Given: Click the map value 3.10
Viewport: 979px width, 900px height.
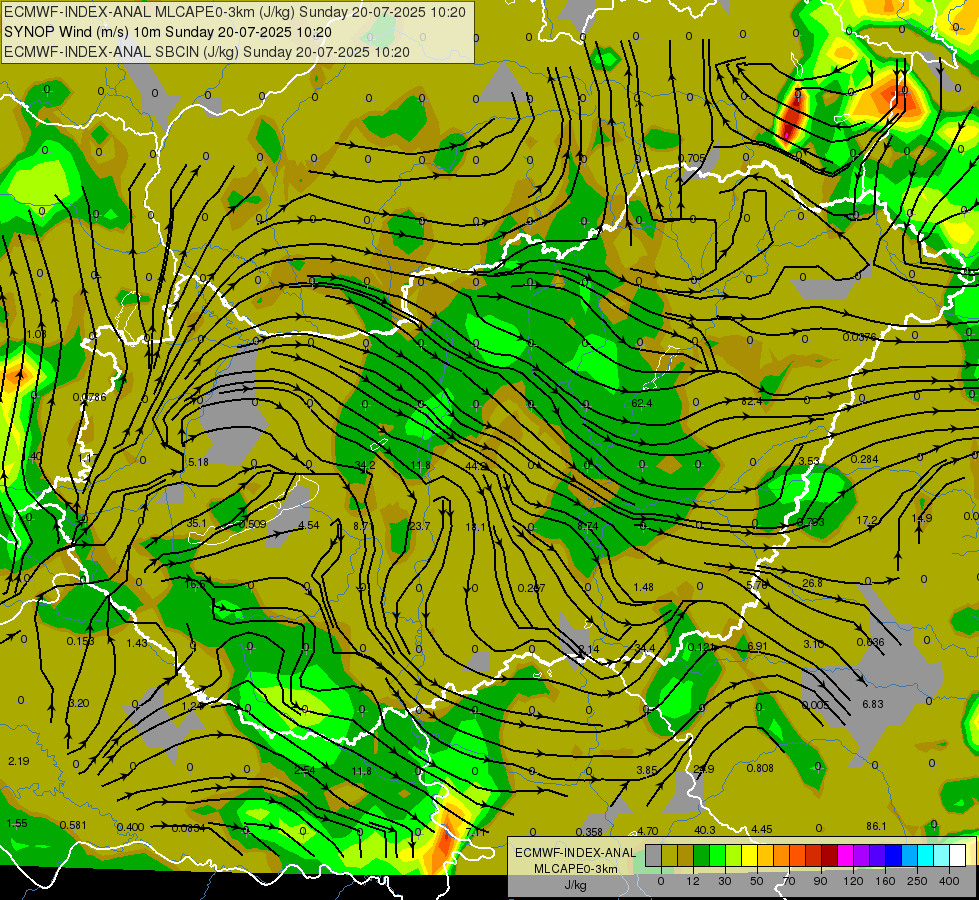Looking at the screenshot, I should click(814, 644).
